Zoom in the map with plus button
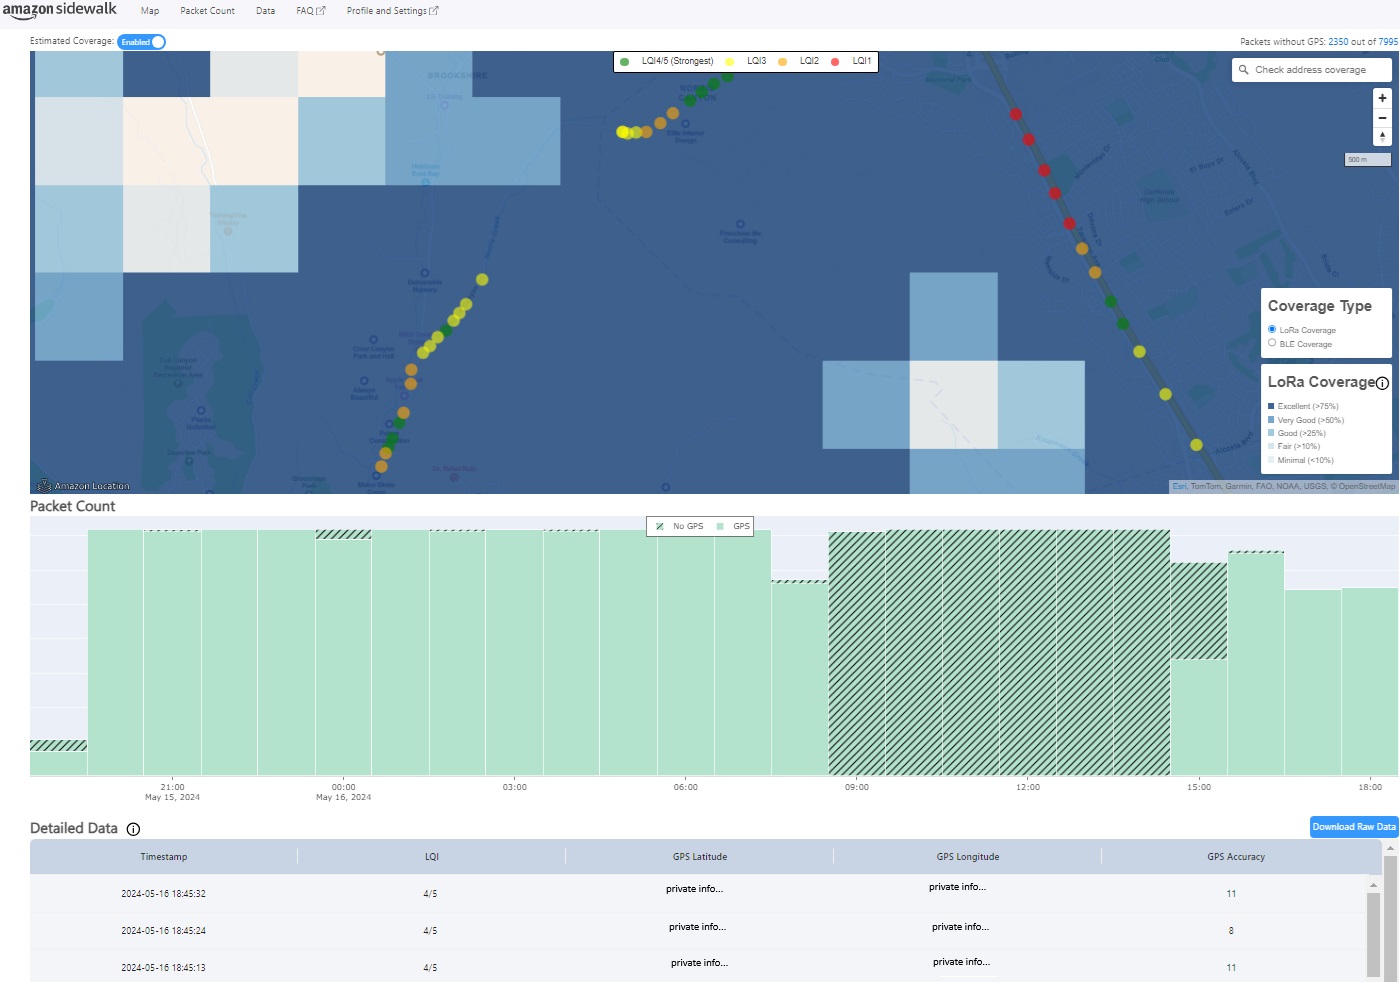The width and height of the screenshot is (1400, 982). (1382, 98)
